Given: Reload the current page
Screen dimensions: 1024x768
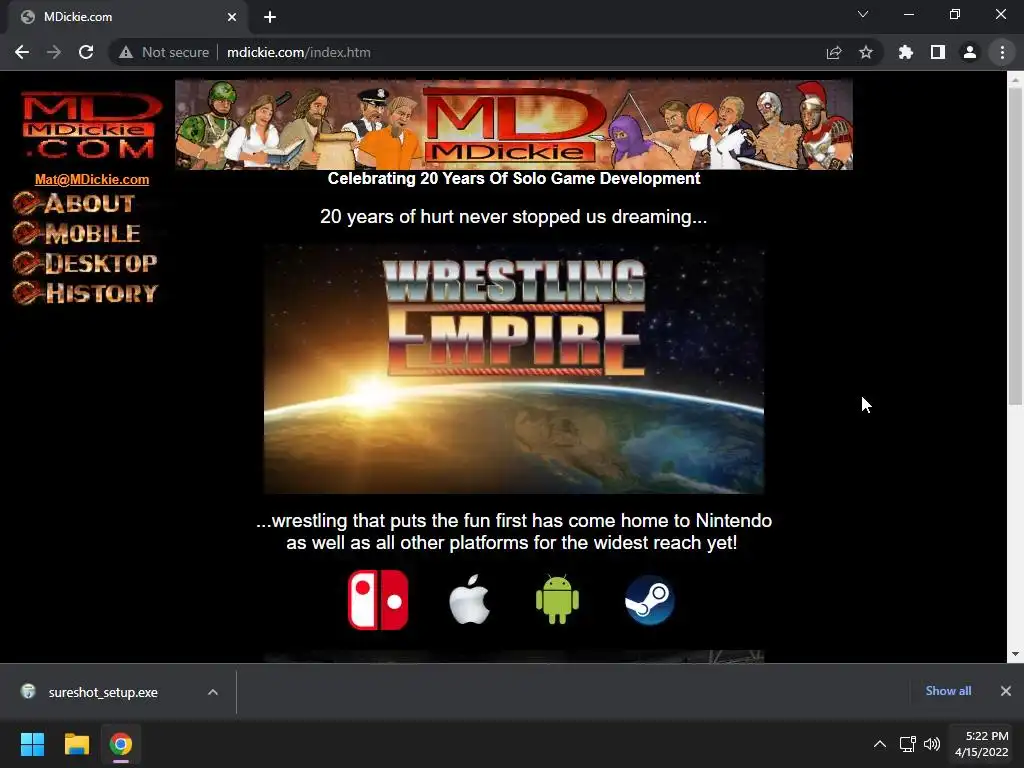Looking at the screenshot, I should tap(86, 52).
